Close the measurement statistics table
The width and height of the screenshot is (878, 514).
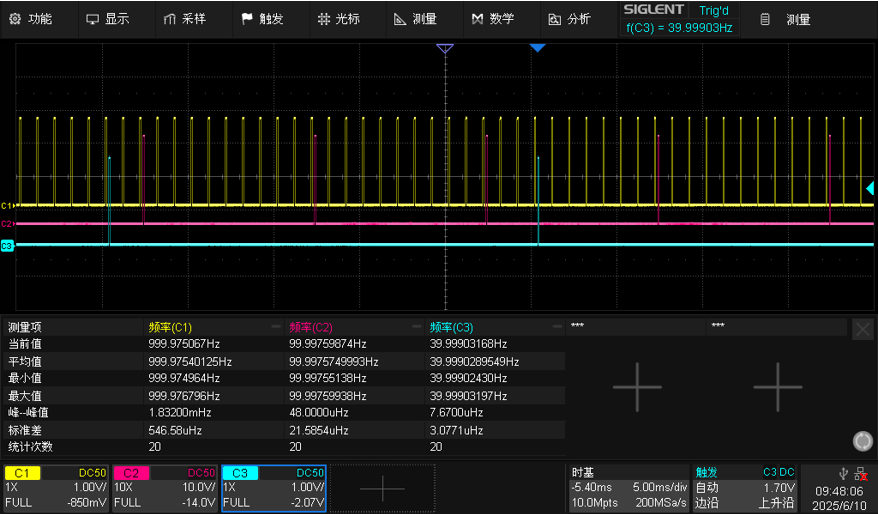(862, 329)
